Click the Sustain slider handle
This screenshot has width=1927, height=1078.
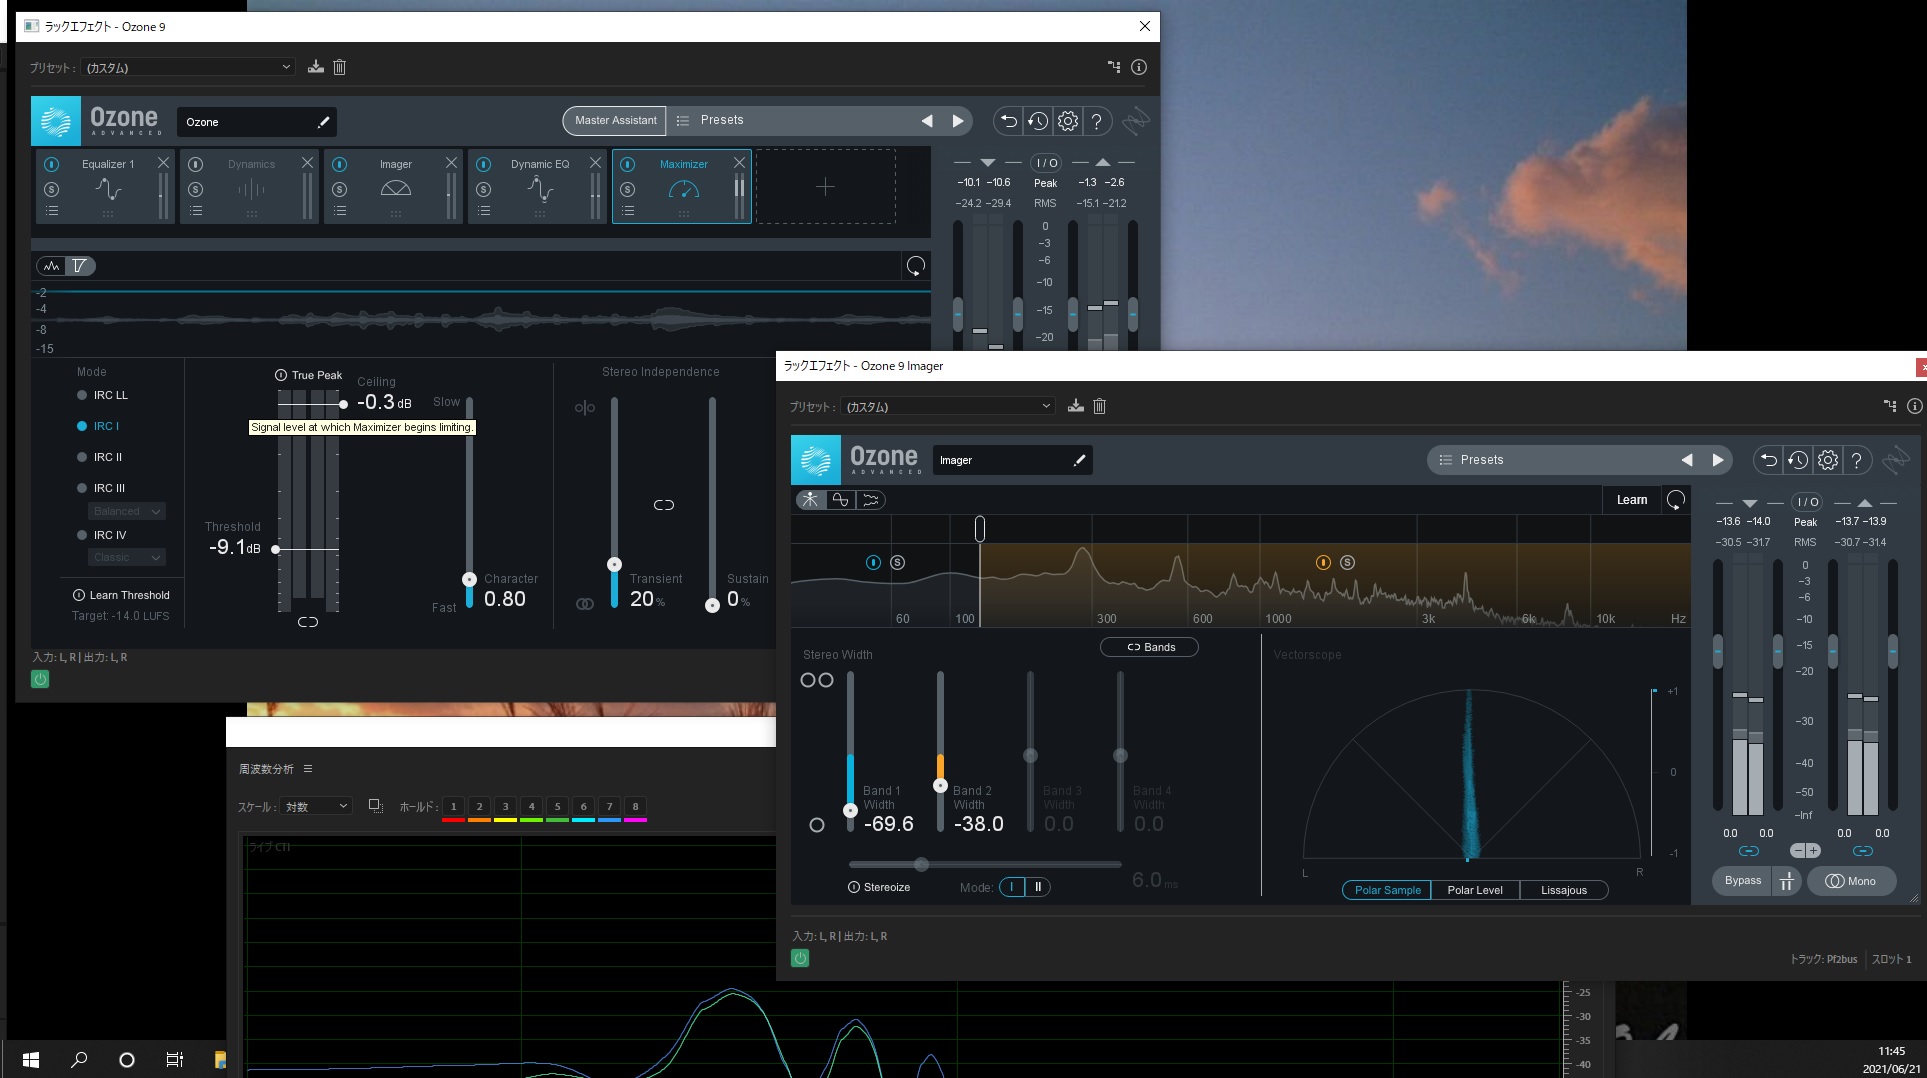click(712, 605)
